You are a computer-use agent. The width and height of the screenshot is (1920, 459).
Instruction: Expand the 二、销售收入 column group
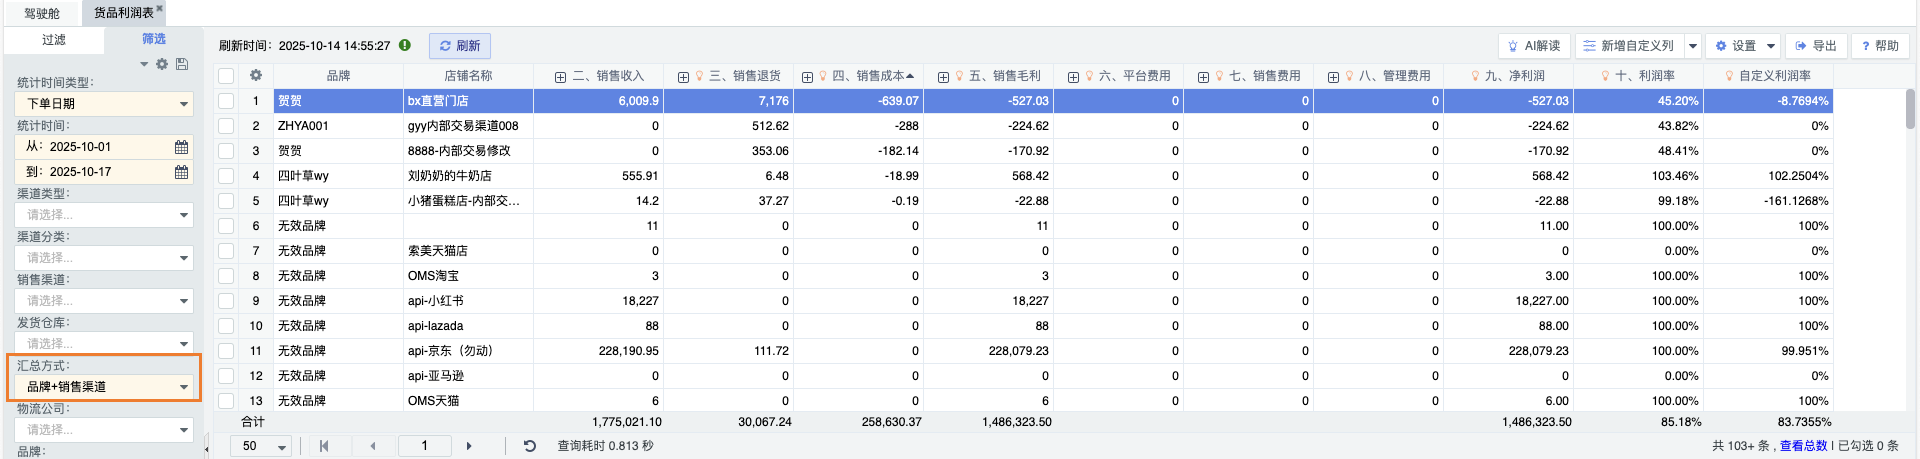560,77
